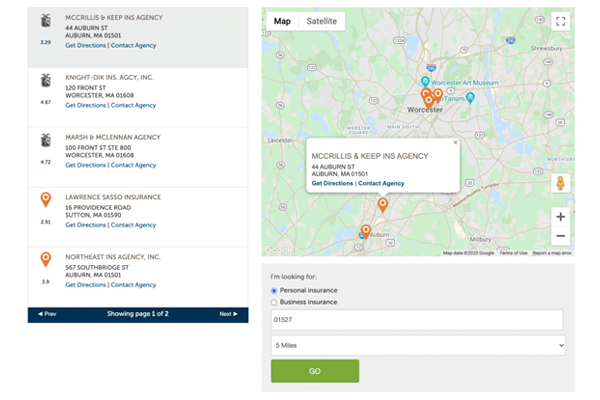Click McCrillis & Keep agency list icon
The height and width of the screenshot is (400, 600).
tap(46, 21)
